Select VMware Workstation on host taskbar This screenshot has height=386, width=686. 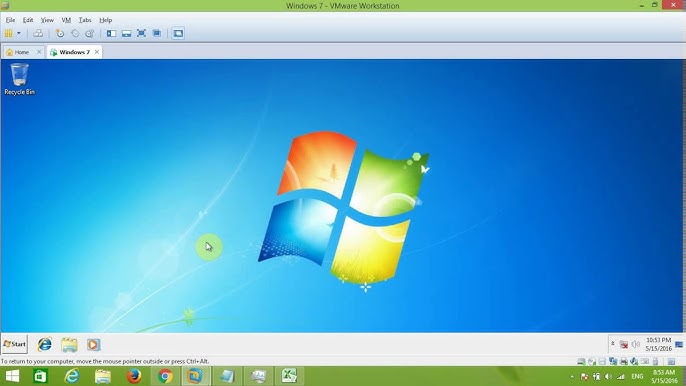coord(195,376)
